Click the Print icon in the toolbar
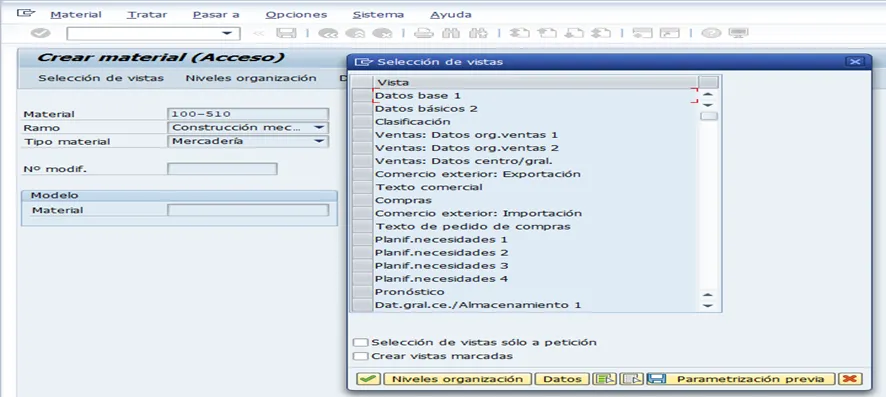Image resolution: width=886 pixels, height=397 pixels. click(x=423, y=33)
